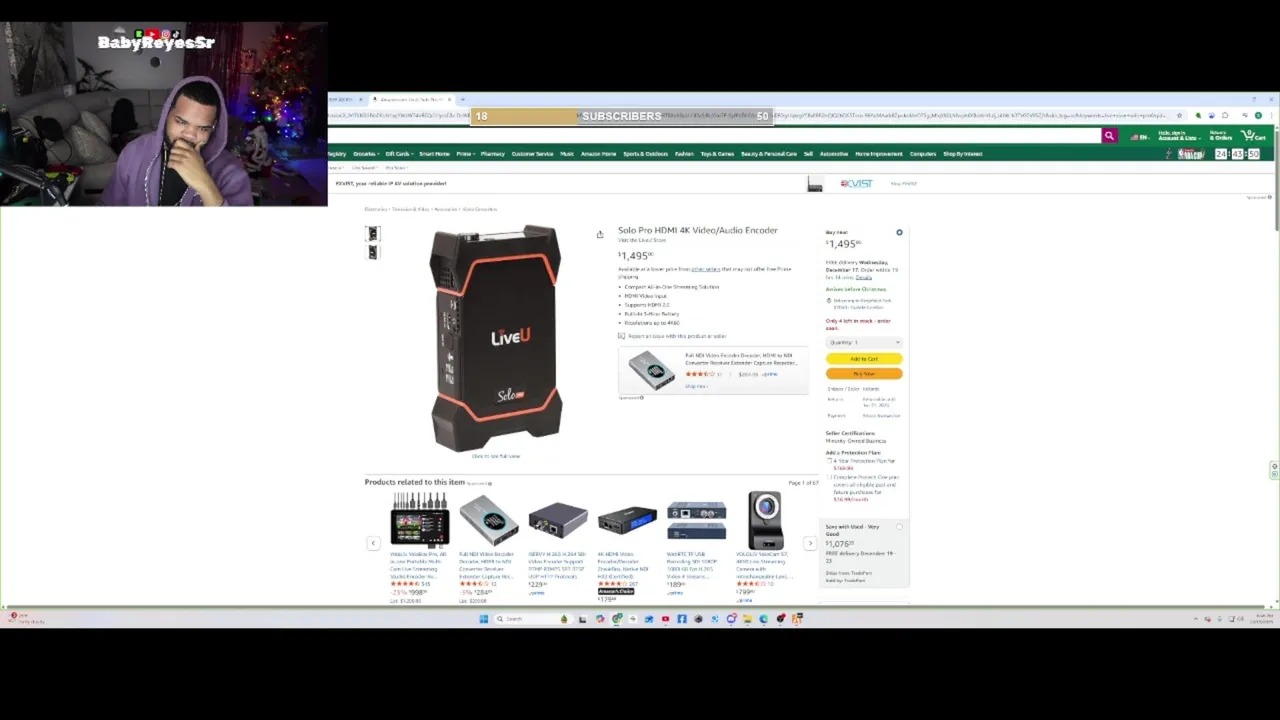Open the shopping Cart icon
Viewport: 1280px width, 720px height.
[x=1253, y=135]
